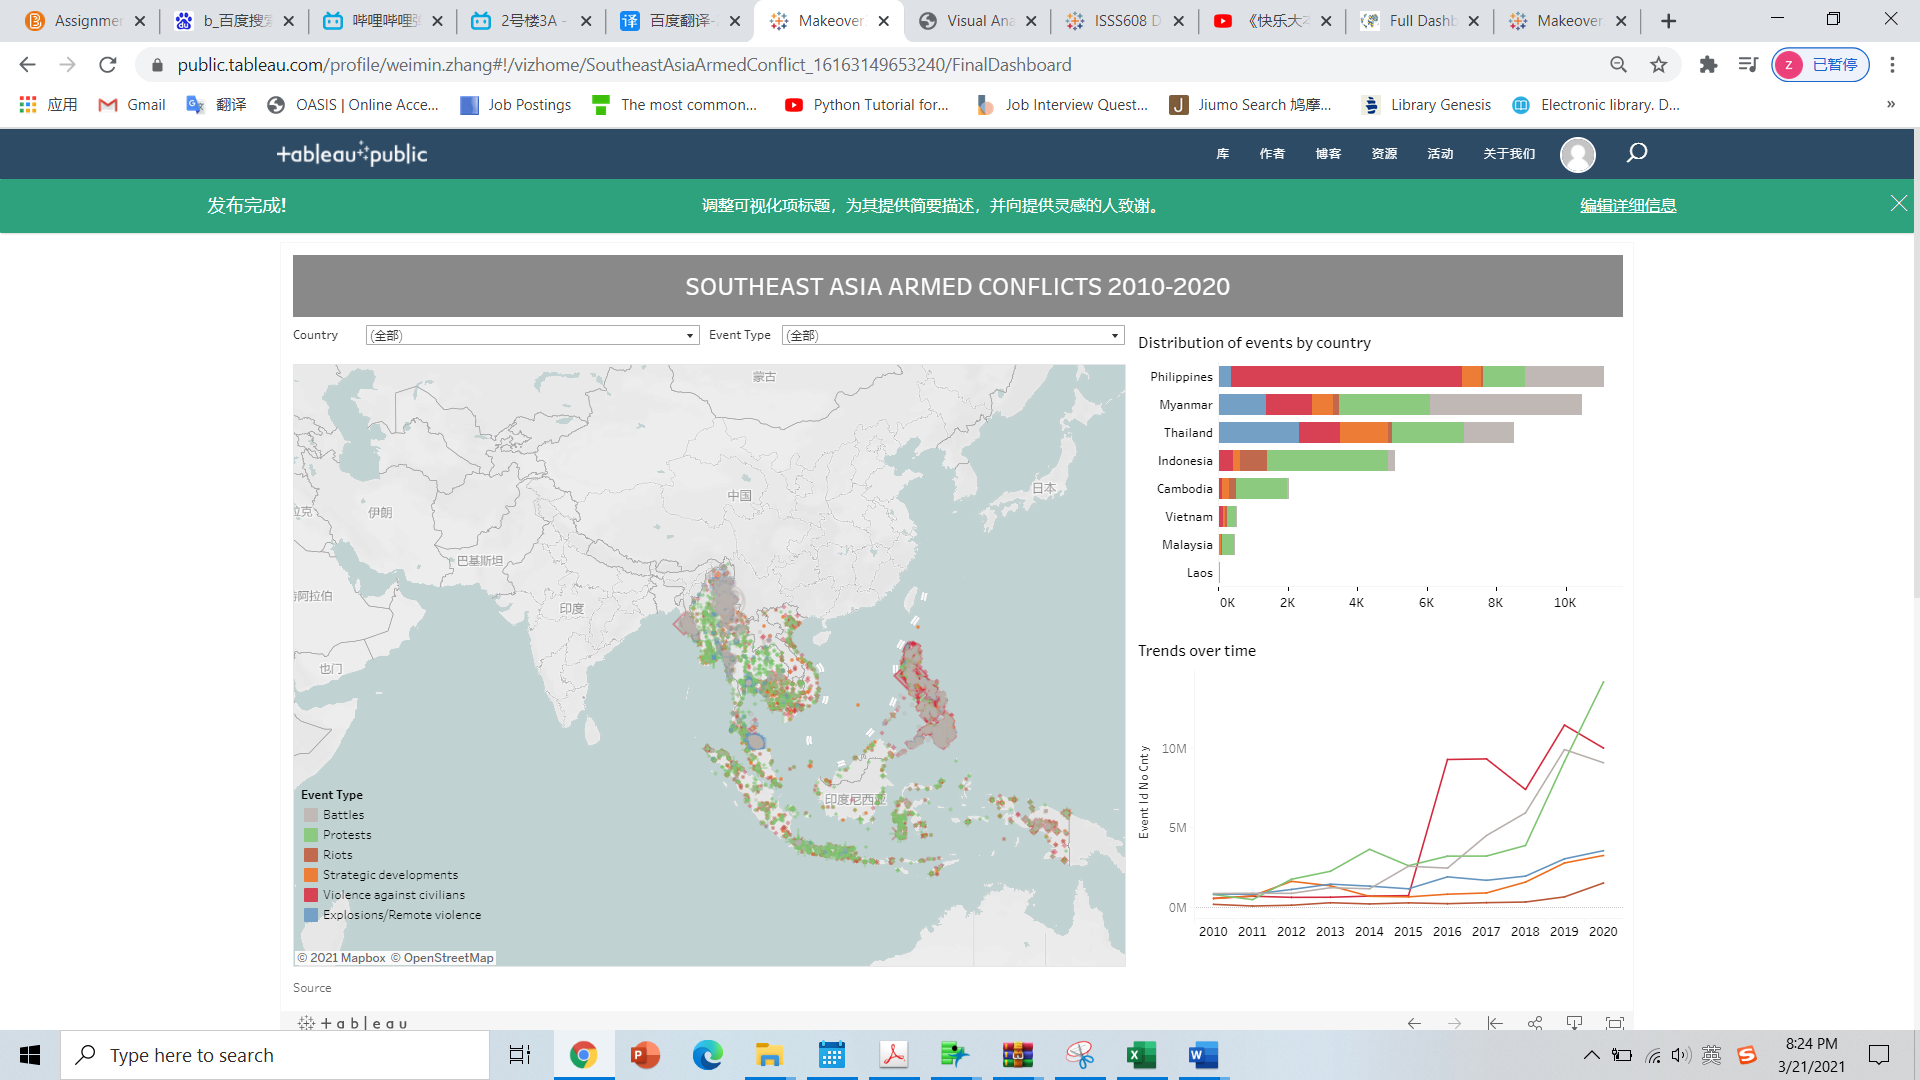1920x1080 pixels.
Task: Expand the Event Type filter dropdown
Action: coord(1114,336)
